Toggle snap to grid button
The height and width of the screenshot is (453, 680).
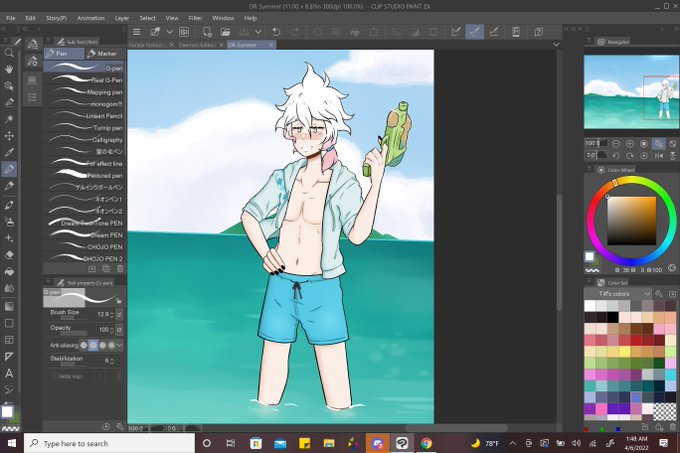[494, 32]
